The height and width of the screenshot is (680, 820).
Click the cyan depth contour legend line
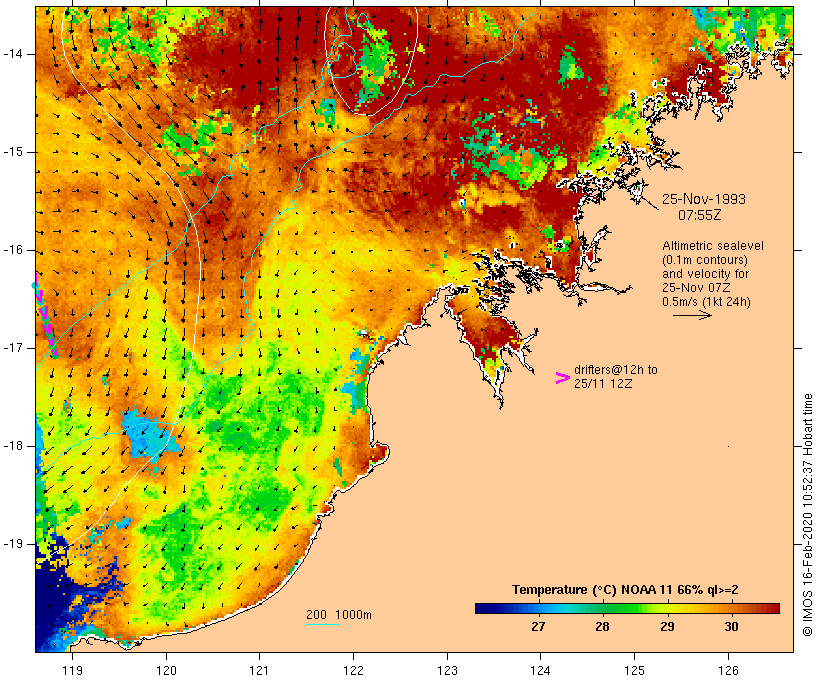(323, 624)
